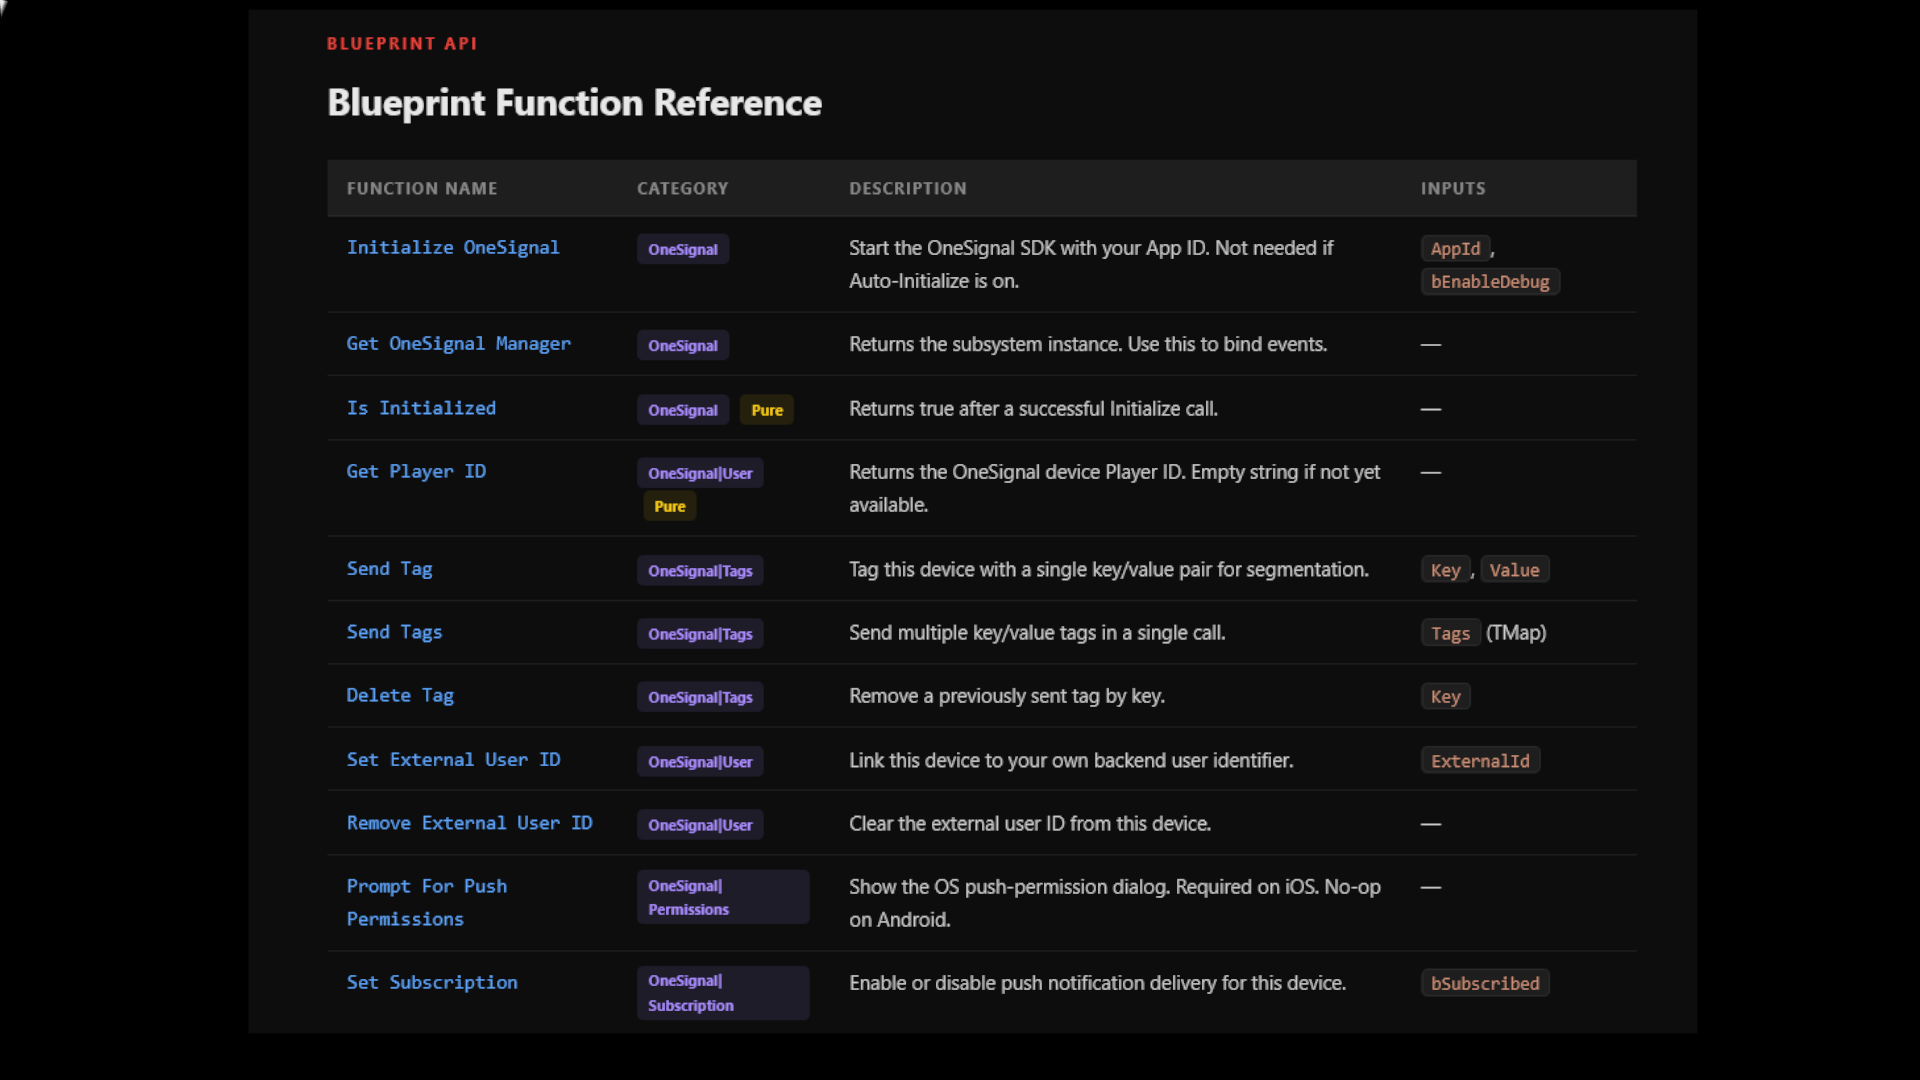This screenshot has width=1920, height=1080.
Task: Click 'Clear the external user ID from this device.'
Action: click(1030, 823)
